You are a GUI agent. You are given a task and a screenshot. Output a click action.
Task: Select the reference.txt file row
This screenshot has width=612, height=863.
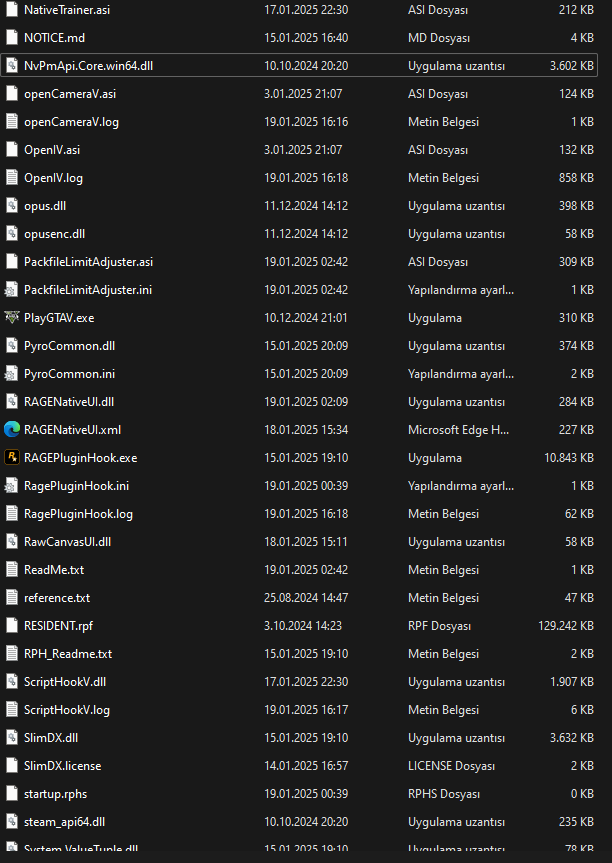click(57, 598)
